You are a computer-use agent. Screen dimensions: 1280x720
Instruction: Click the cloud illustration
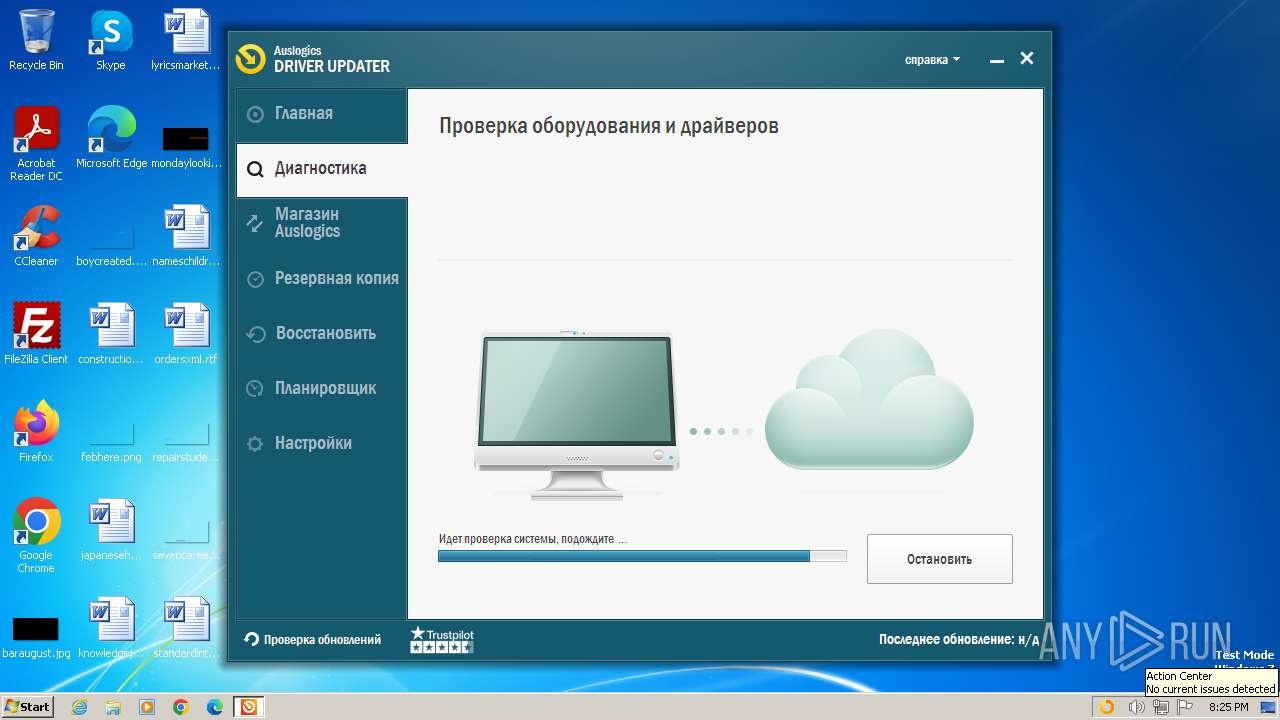tap(868, 399)
